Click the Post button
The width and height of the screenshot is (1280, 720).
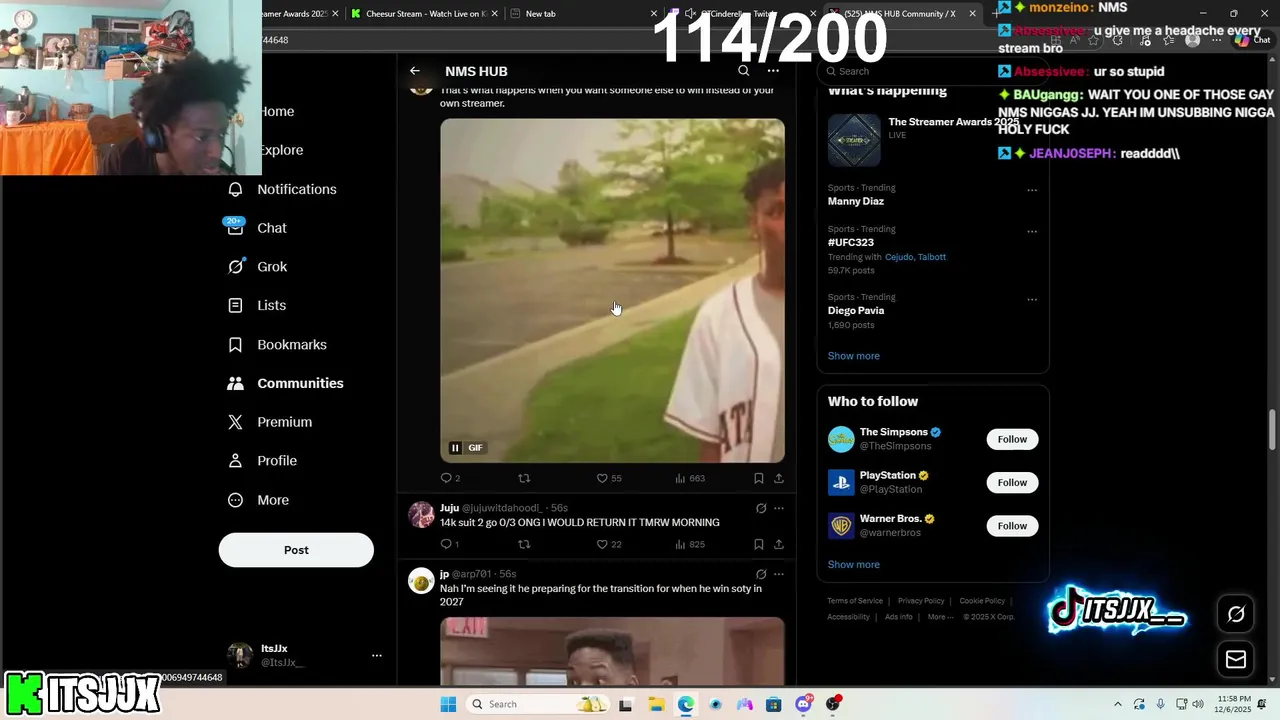[296, 550]
